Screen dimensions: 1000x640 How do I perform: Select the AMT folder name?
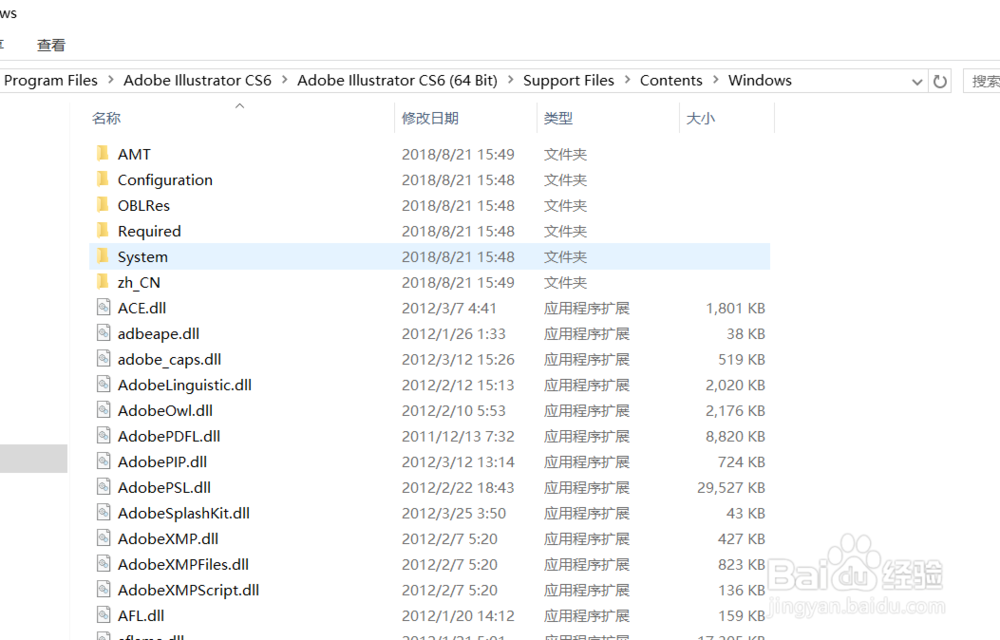click(x=134, y=154)
